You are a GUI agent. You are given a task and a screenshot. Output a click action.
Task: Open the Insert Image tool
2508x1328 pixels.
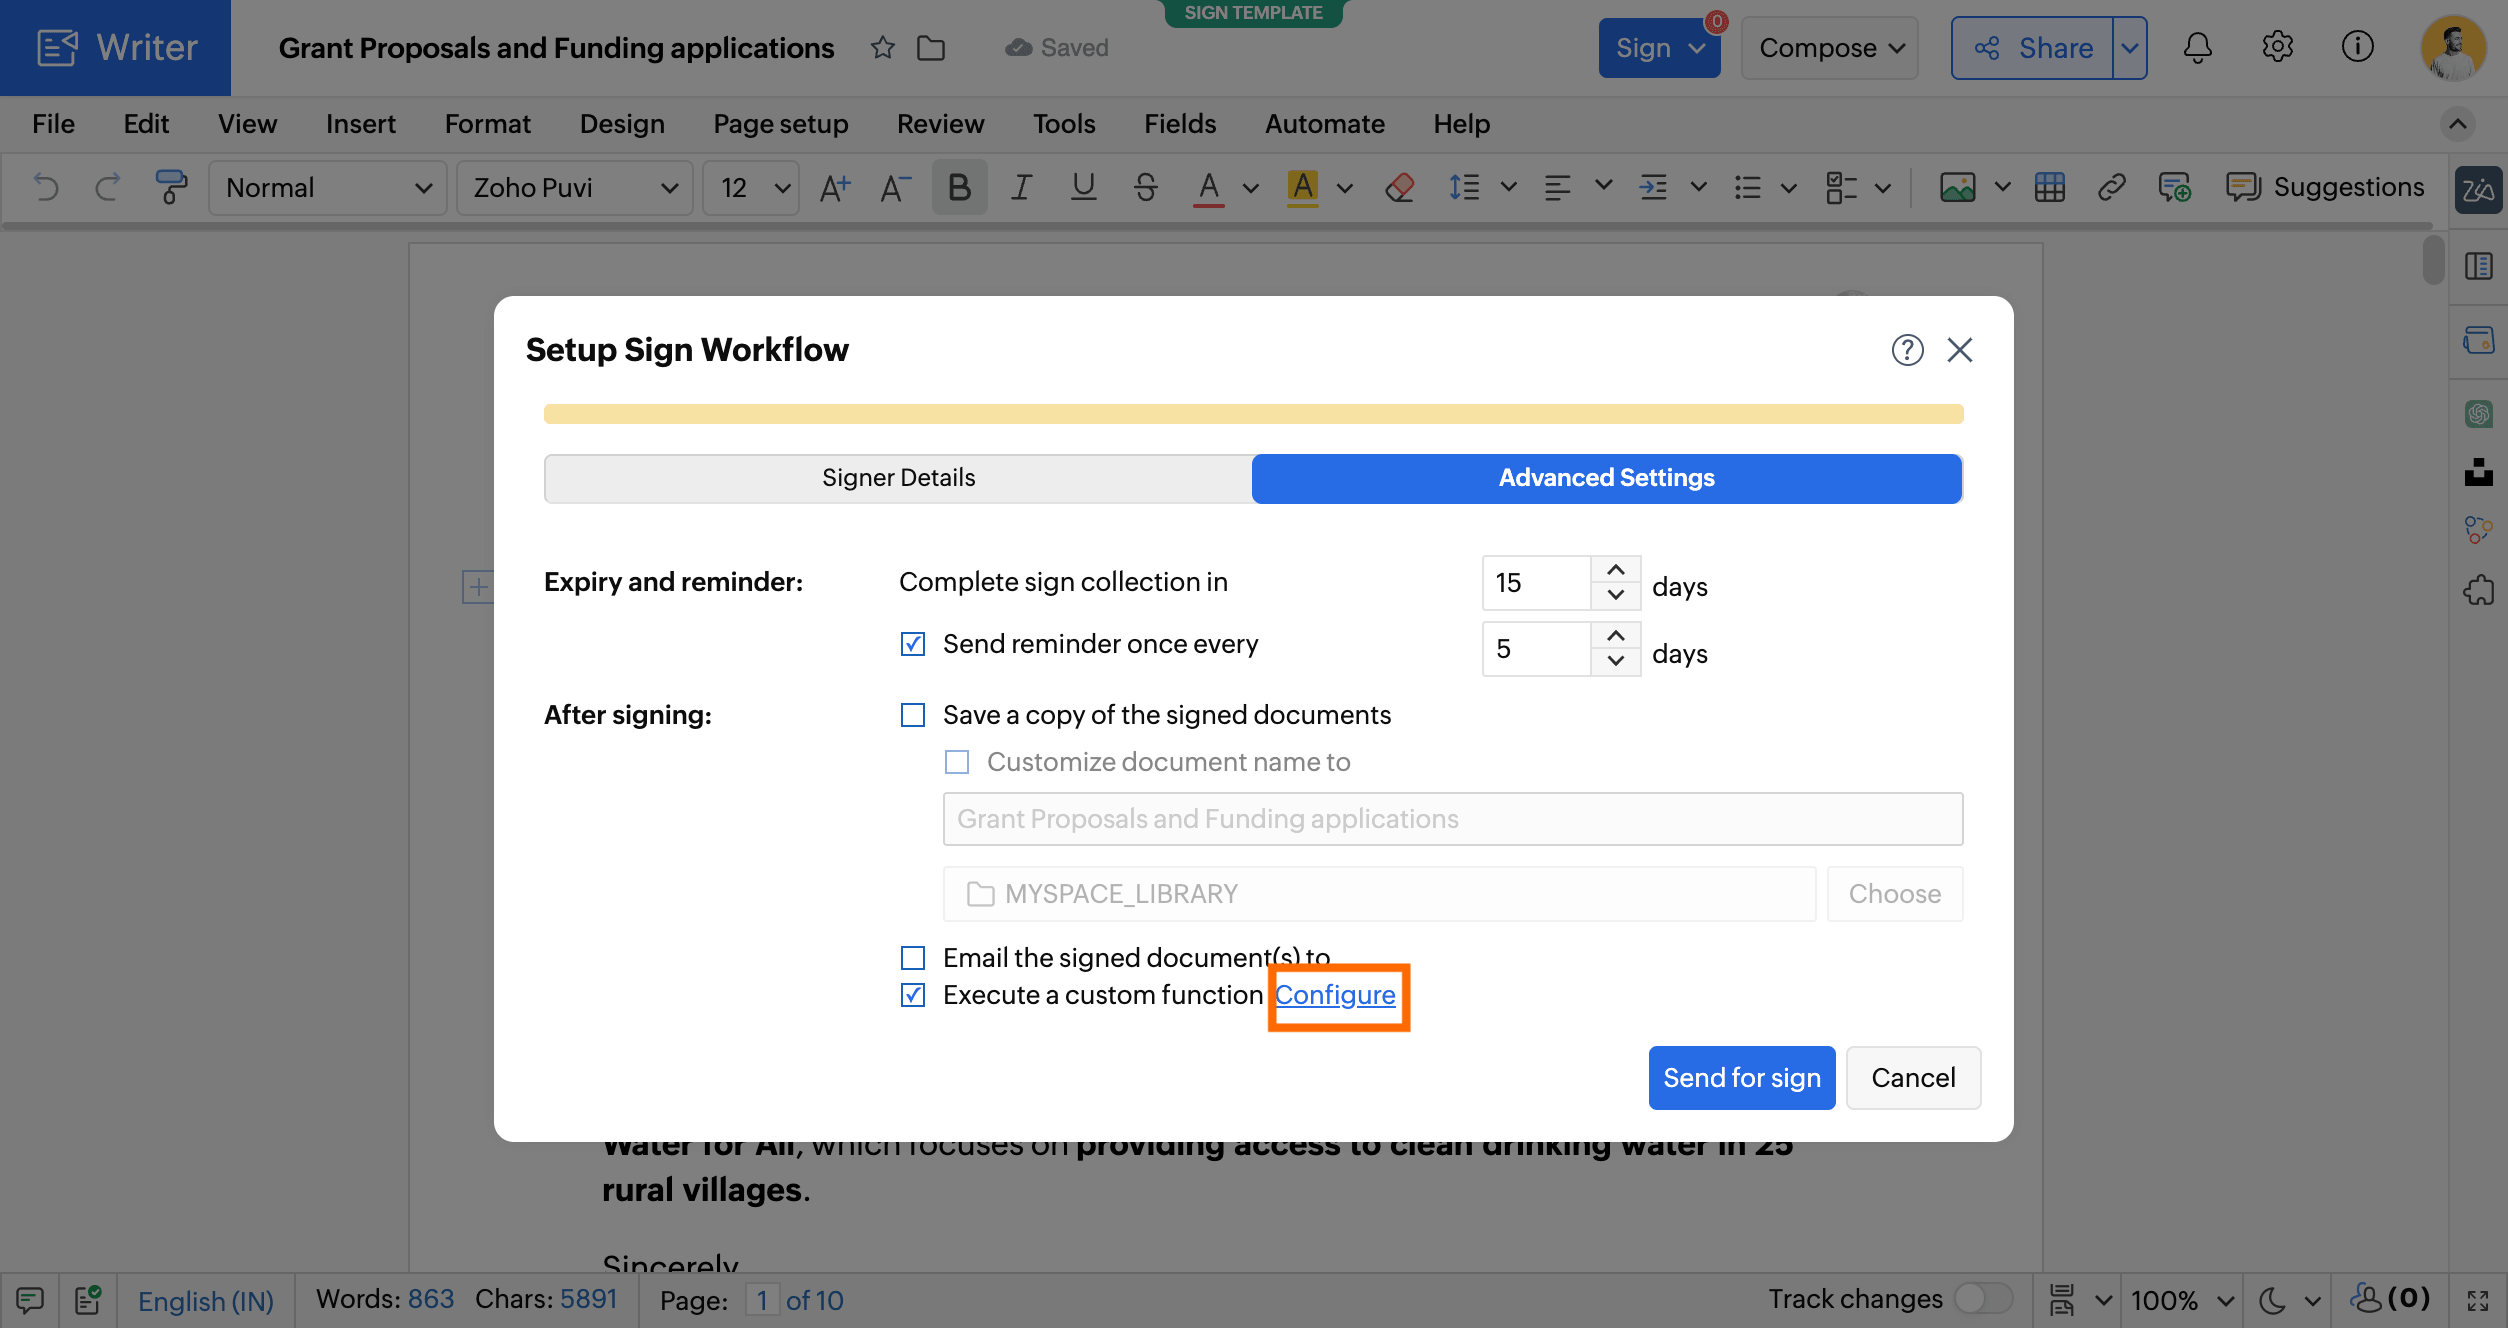coord(1958,187)
